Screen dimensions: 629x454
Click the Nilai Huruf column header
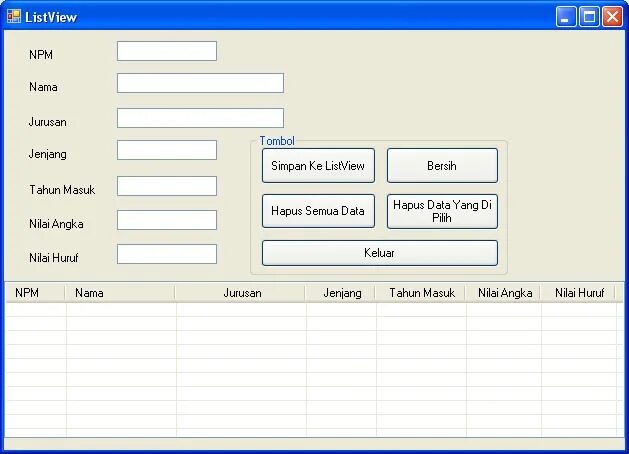578,293
